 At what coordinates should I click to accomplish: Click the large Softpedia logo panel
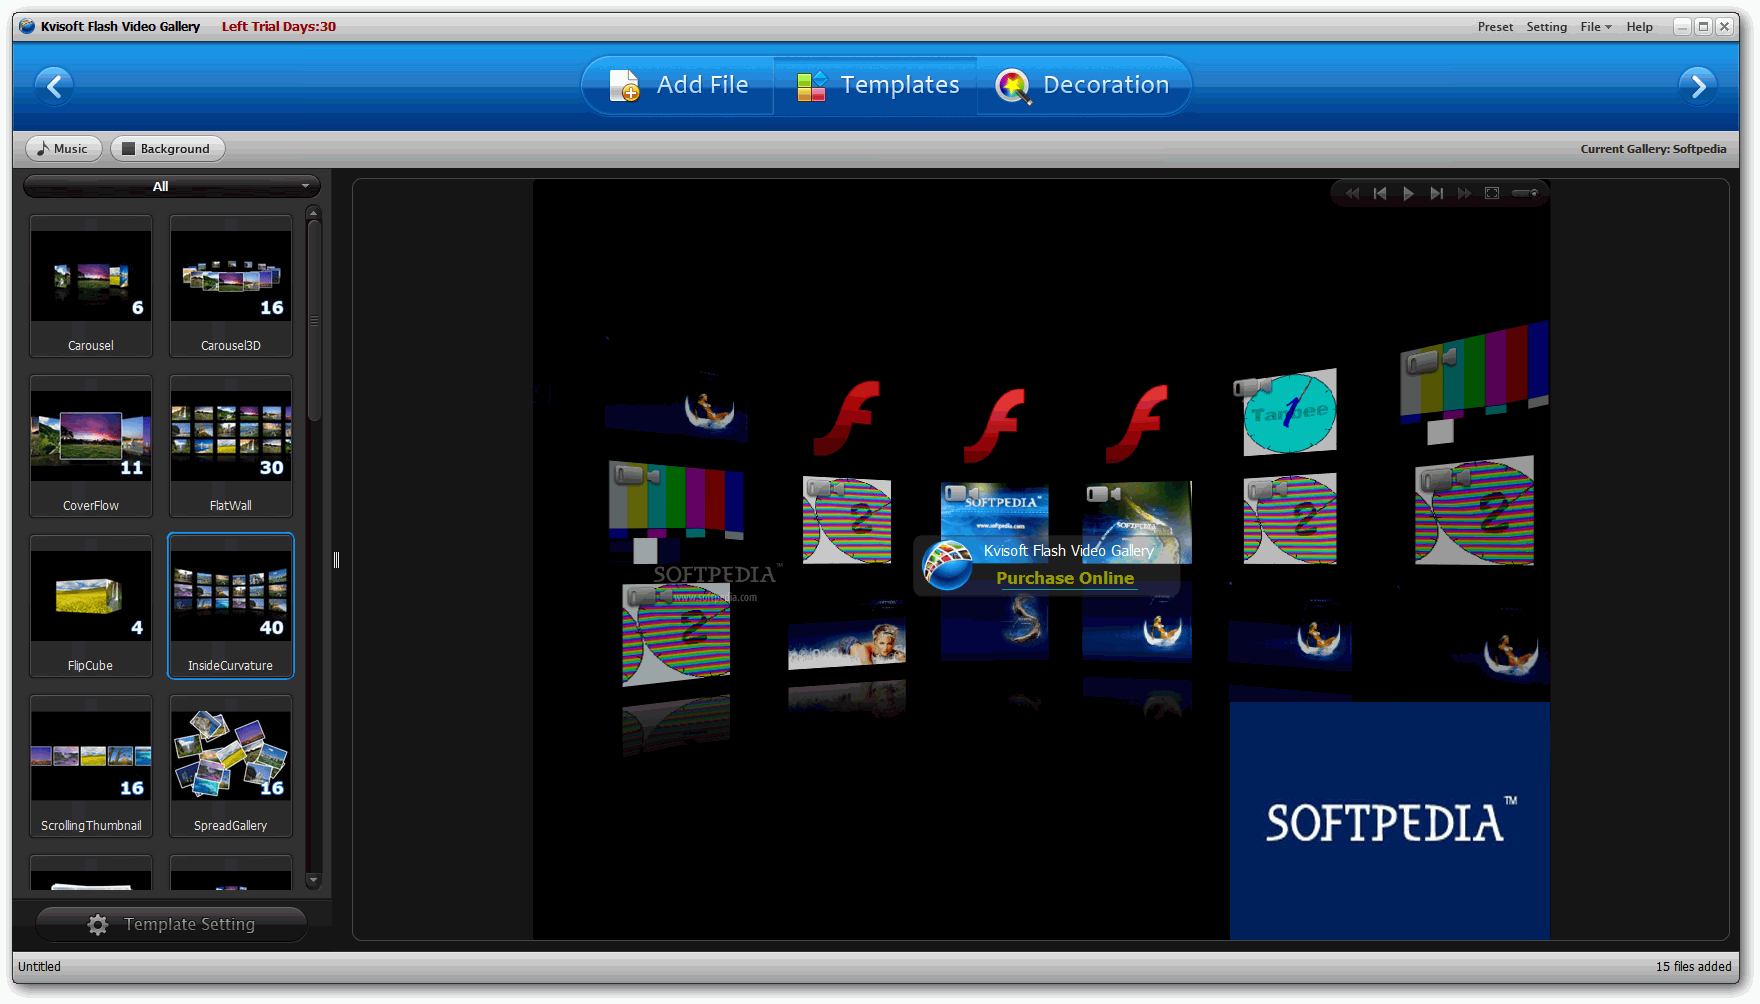1389,820
